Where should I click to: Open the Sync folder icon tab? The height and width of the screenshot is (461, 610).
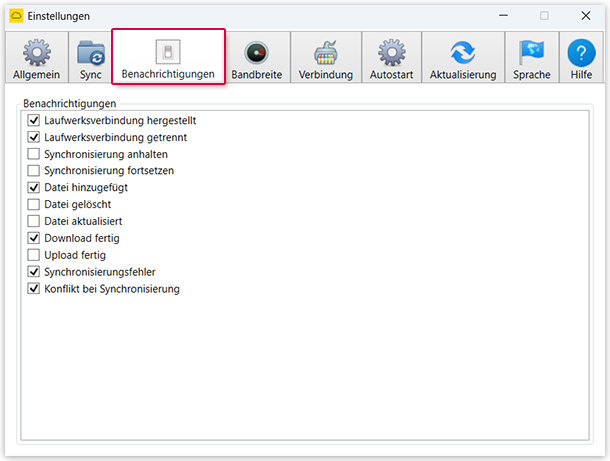pyautogui.click(x=91, y=53)
